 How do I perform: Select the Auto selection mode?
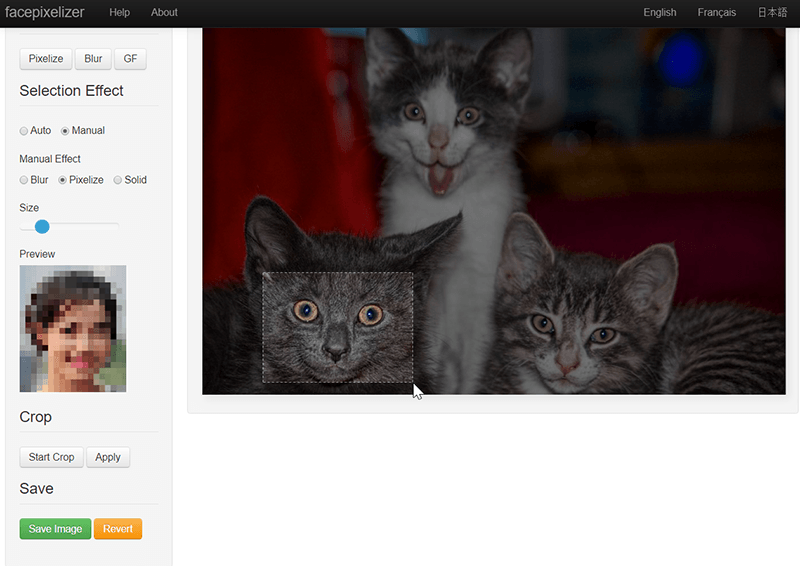click(x=24, y=131)
